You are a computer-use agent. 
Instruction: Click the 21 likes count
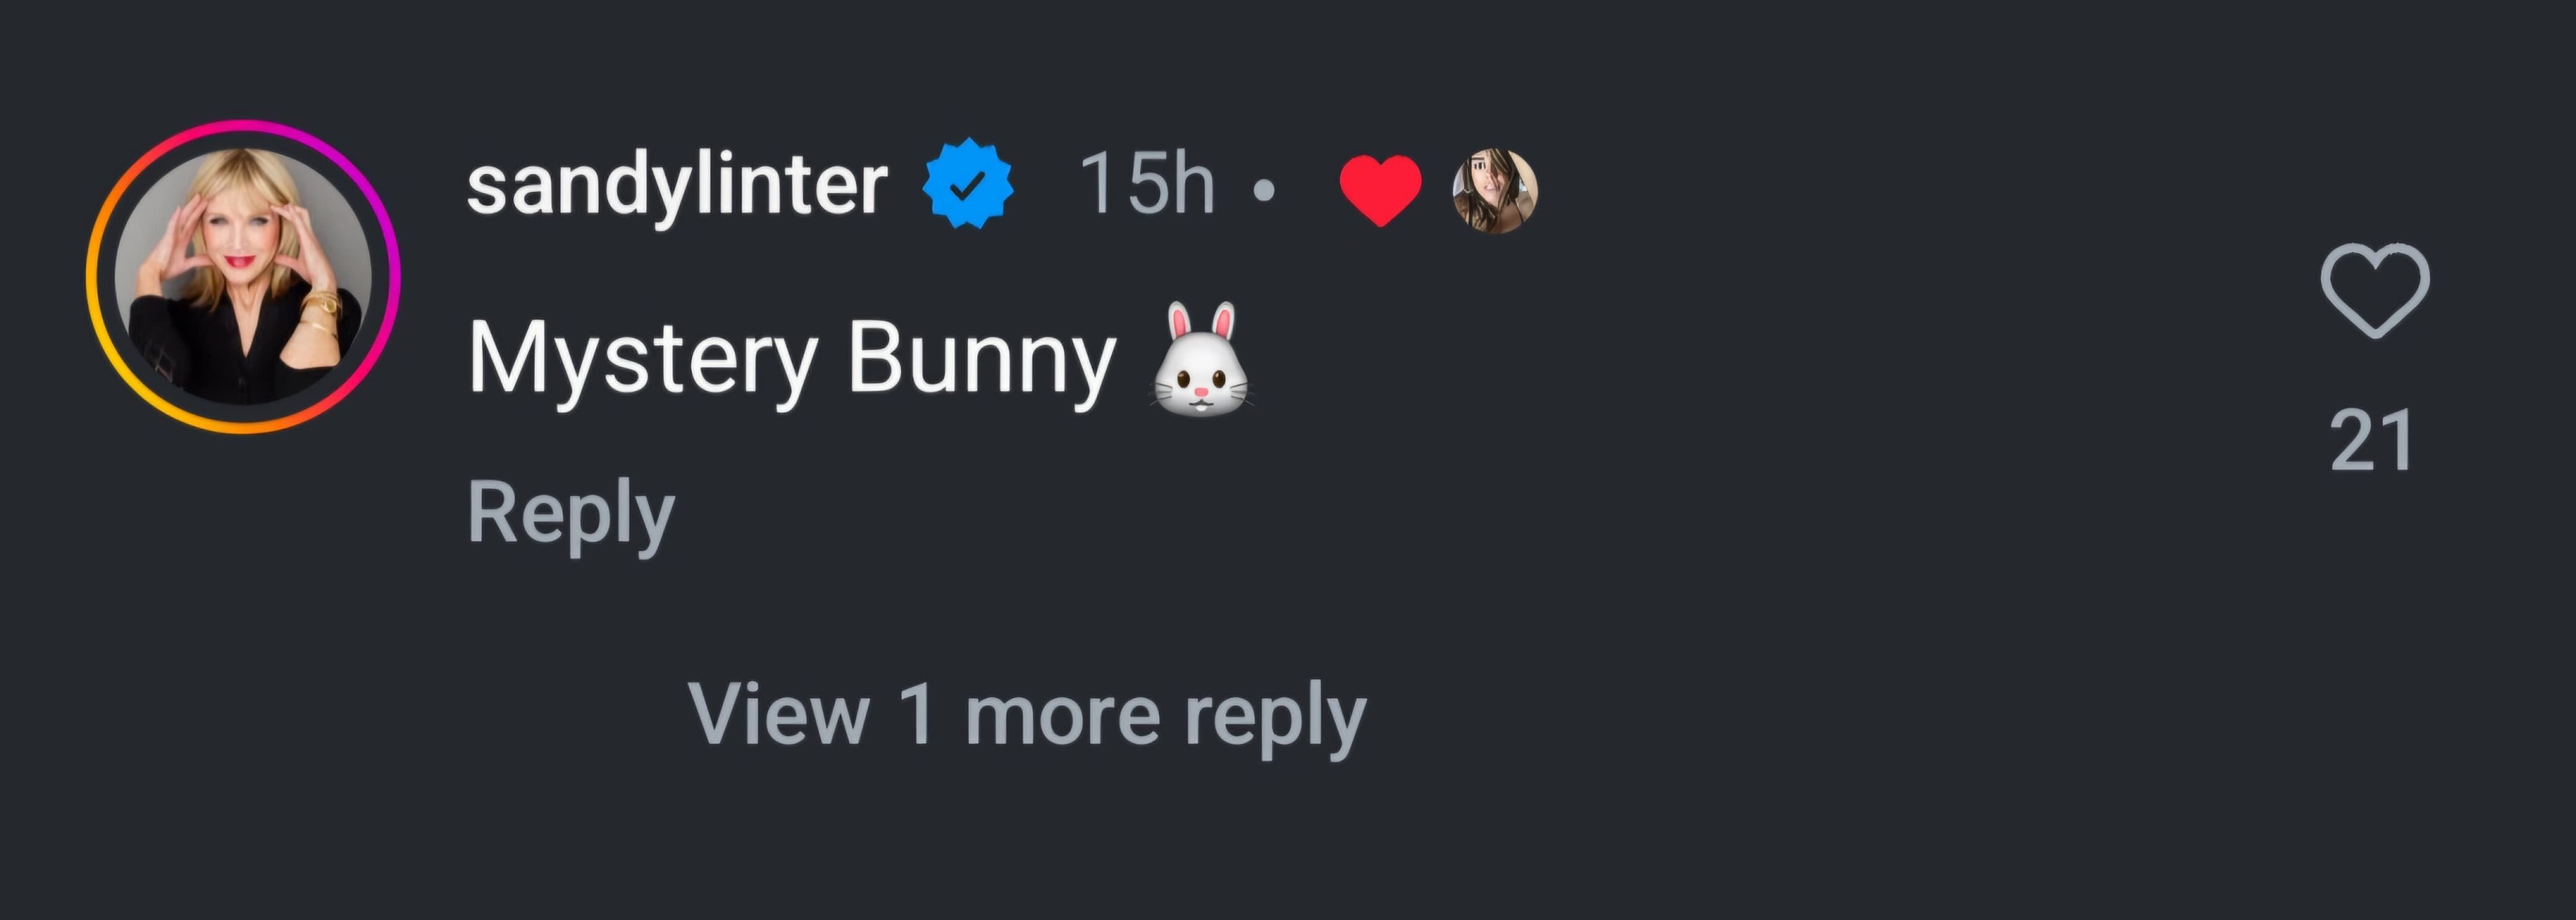2371,441
